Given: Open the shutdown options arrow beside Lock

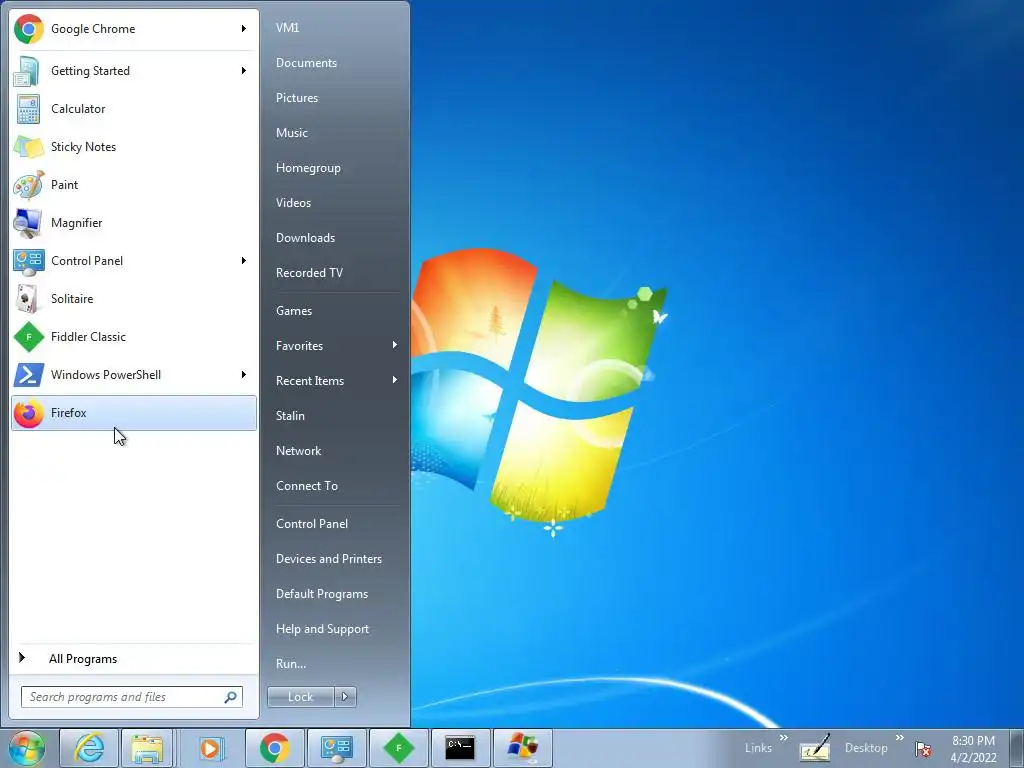Looking at the screenshot, I should (x=345, y=697).
